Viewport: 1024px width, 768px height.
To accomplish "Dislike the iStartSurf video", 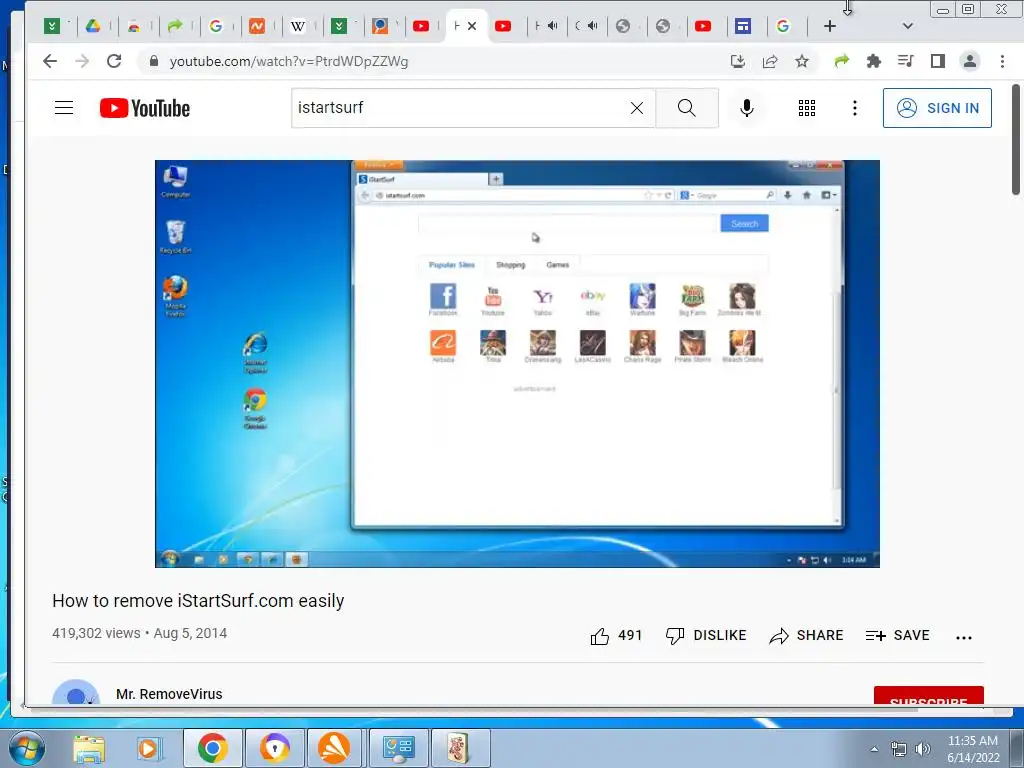I will pyautogui.click(x=705, y=635).
